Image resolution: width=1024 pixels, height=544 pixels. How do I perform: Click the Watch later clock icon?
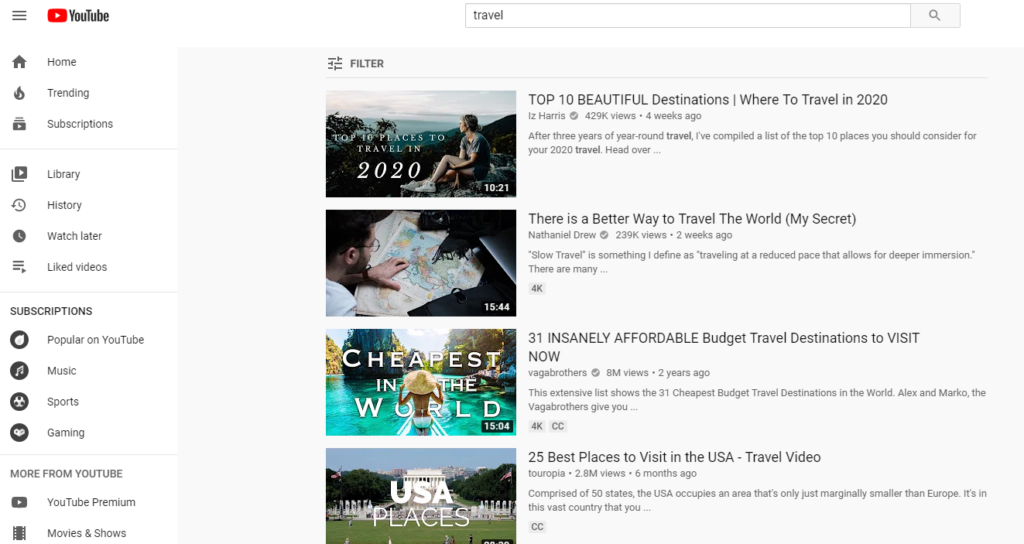coord(20,236)
